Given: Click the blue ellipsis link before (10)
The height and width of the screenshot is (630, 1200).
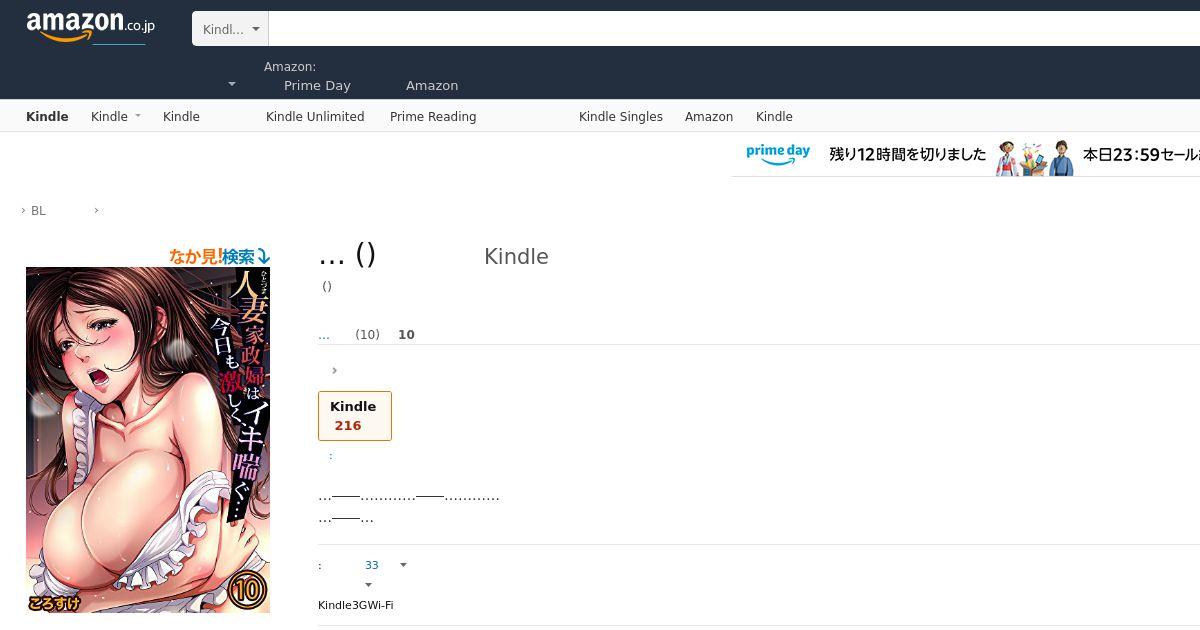Looking at the screenshot, I should click(324, 335).
